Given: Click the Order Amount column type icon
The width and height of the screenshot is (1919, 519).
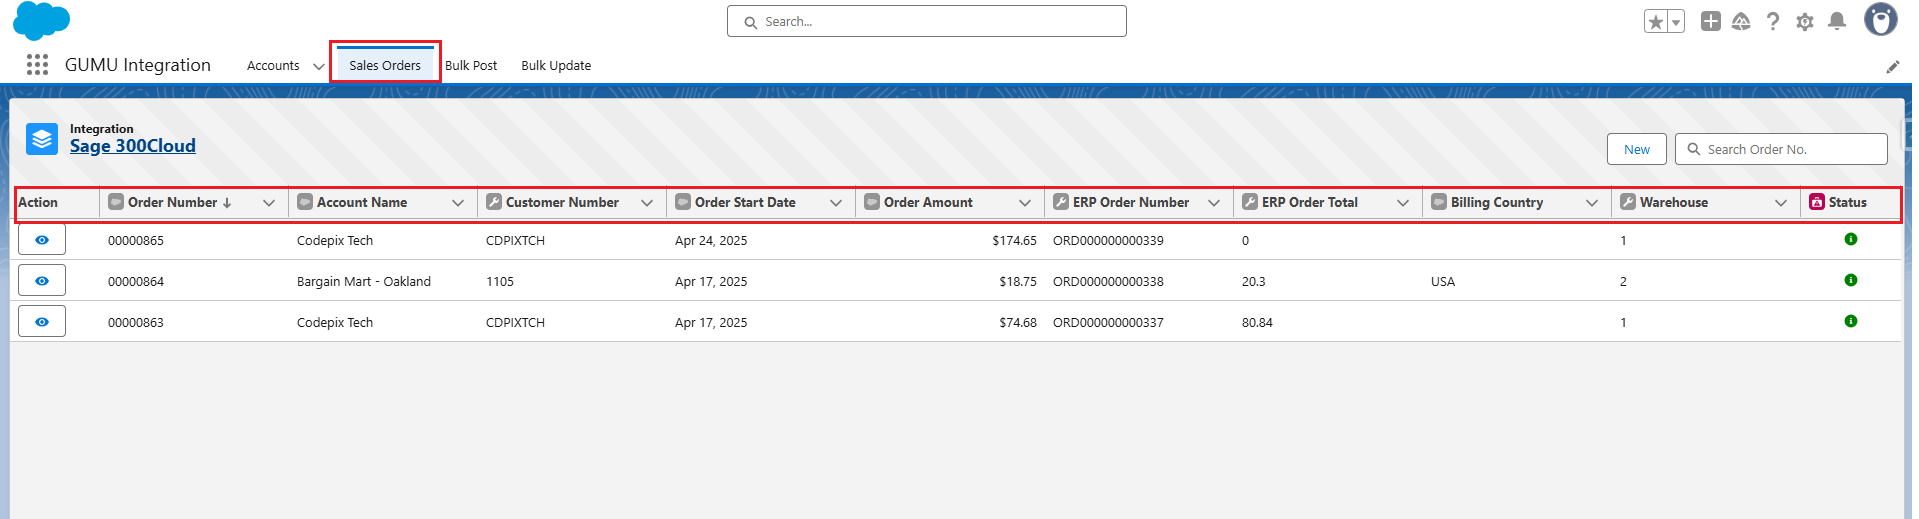Looking at the screenshot, I should [872, 202].
